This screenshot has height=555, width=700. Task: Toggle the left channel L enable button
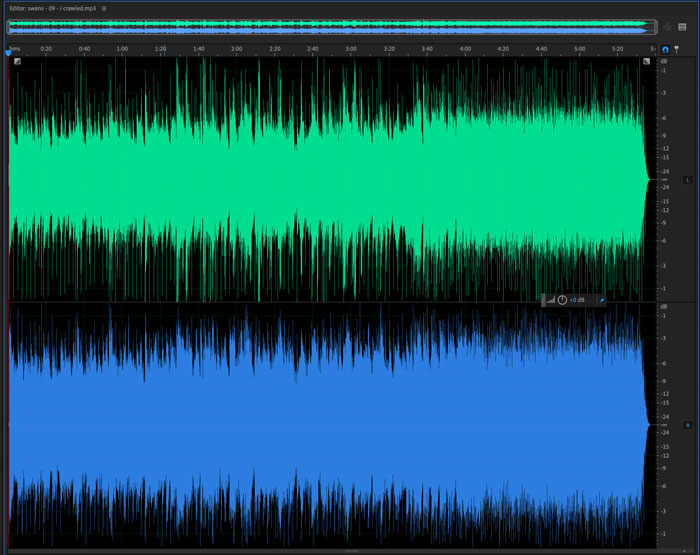click(x=688, y=180)
